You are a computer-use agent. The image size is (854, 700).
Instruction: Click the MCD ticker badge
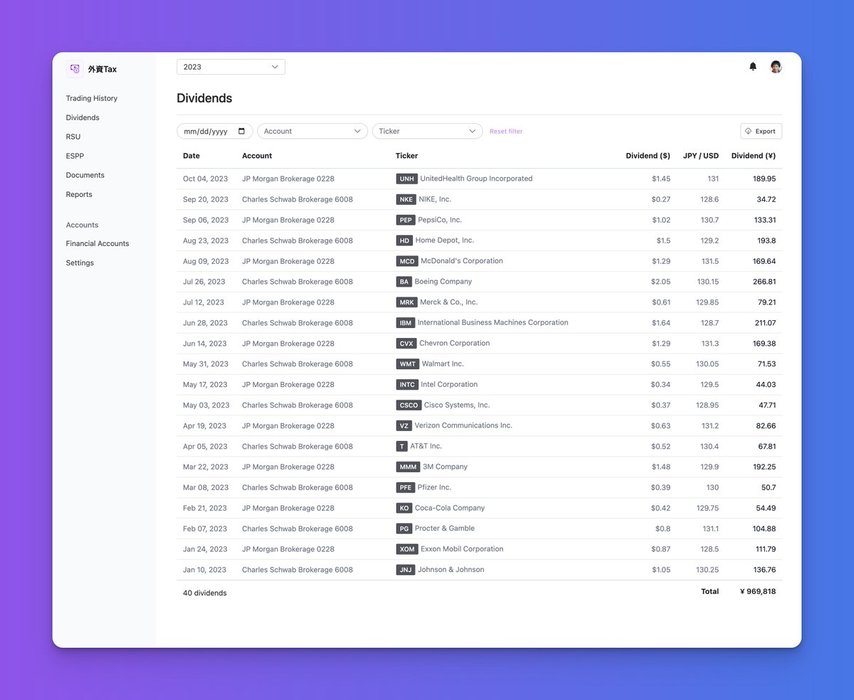coord(407,261)
